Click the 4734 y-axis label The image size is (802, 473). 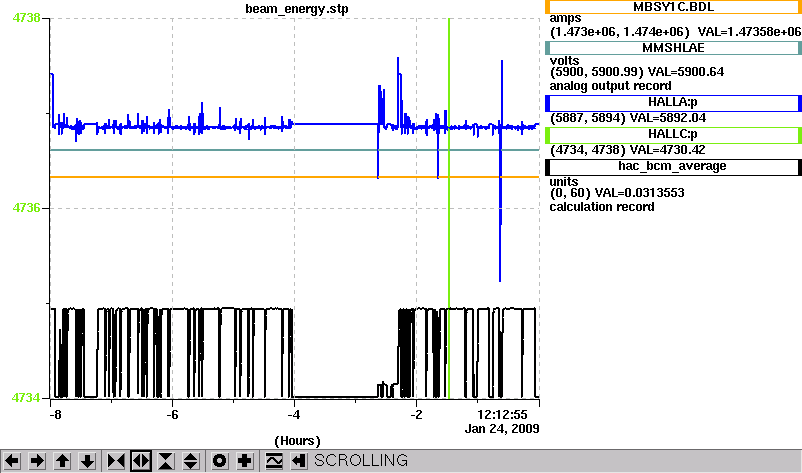coord(27,397)
